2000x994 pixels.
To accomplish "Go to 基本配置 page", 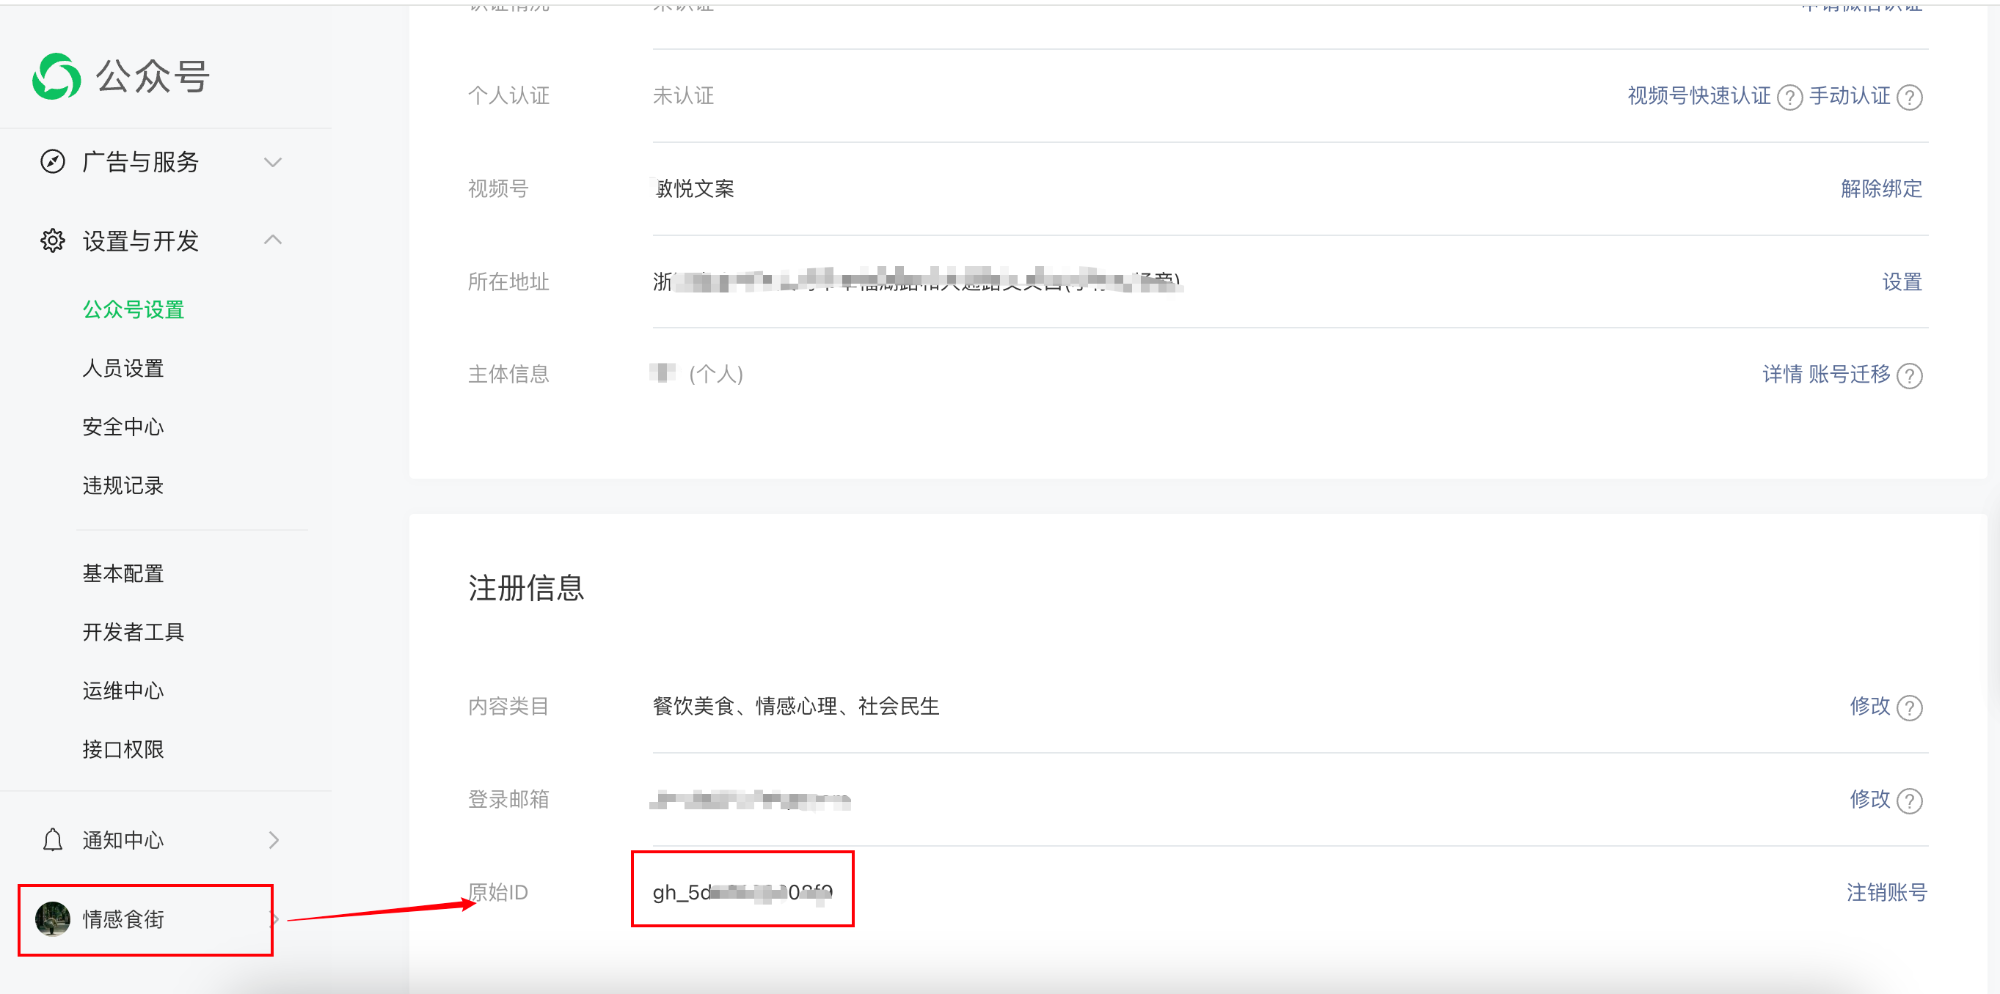I will (123, 573).
